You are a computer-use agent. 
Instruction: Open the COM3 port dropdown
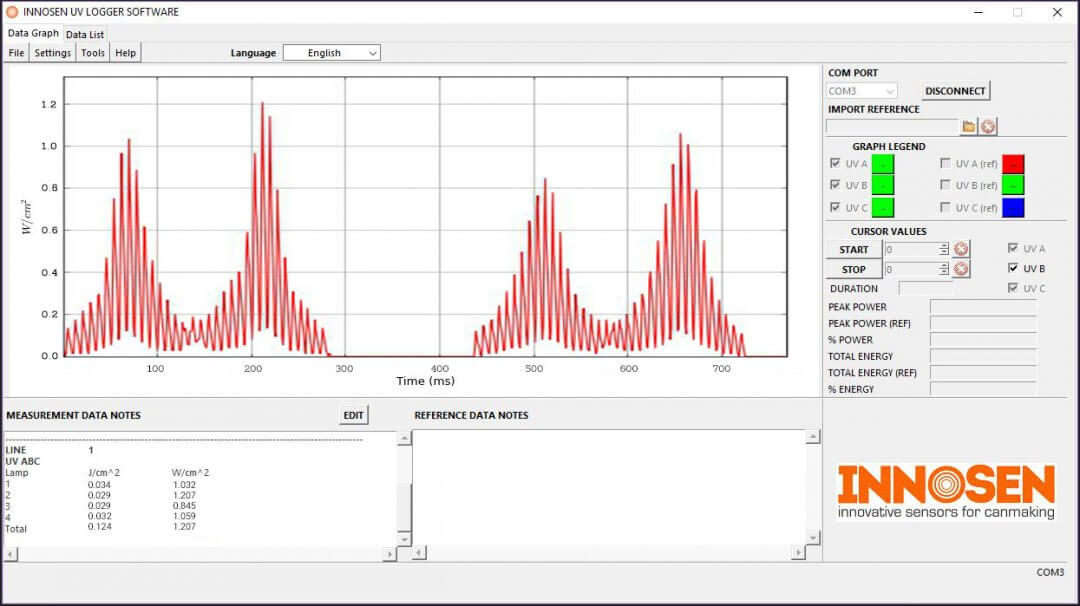[862, 91]
